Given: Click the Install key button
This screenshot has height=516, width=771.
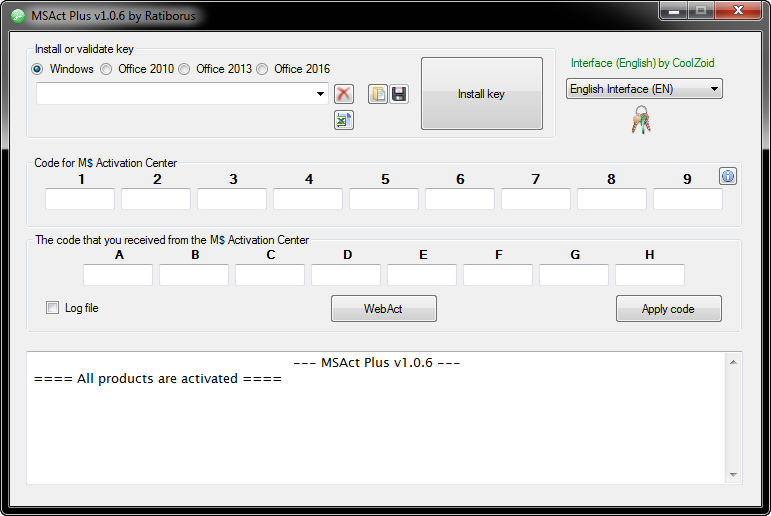Looking at the screenshot, I should [482, 93].
